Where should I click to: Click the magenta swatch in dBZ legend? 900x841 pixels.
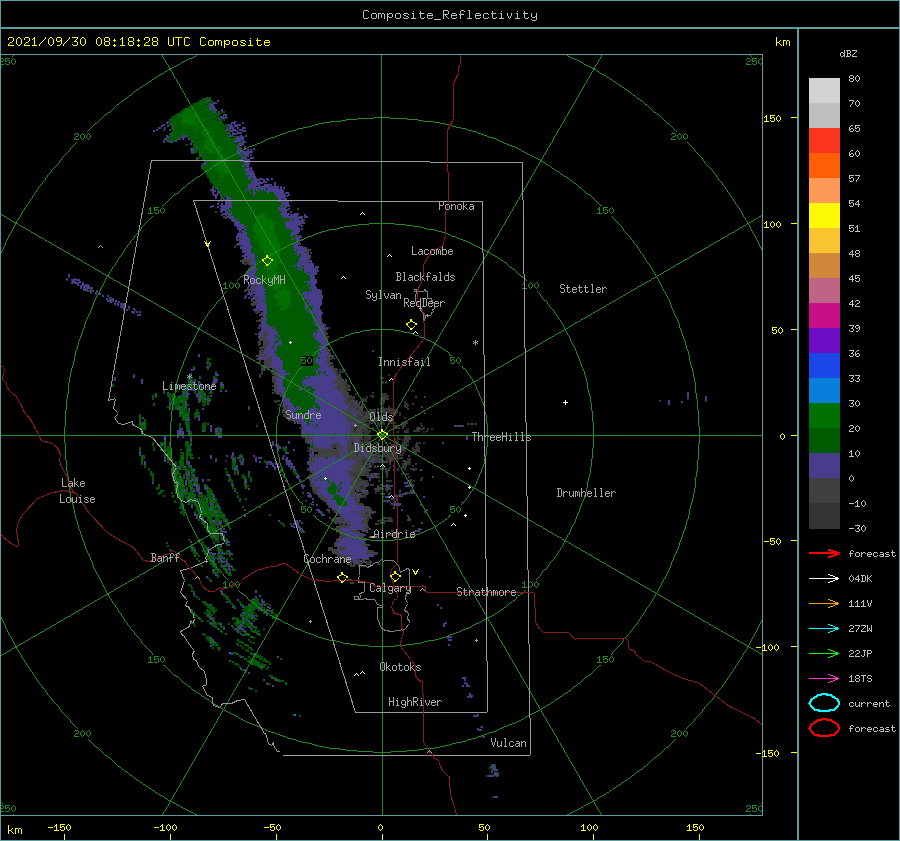click(x=824, y=316)
